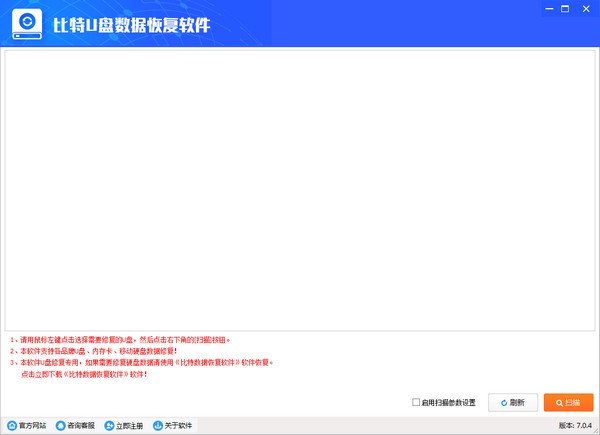Click the home icon beside 官方网站
This screenshot has width=600, height=435.
point(12,425)
